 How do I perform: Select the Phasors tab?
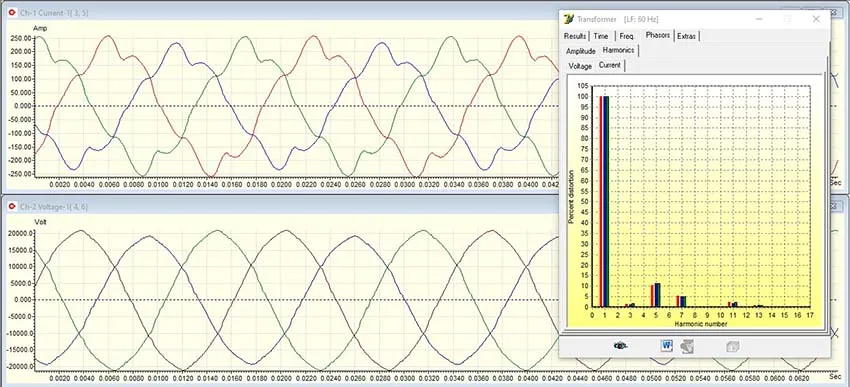pos(658,35)
